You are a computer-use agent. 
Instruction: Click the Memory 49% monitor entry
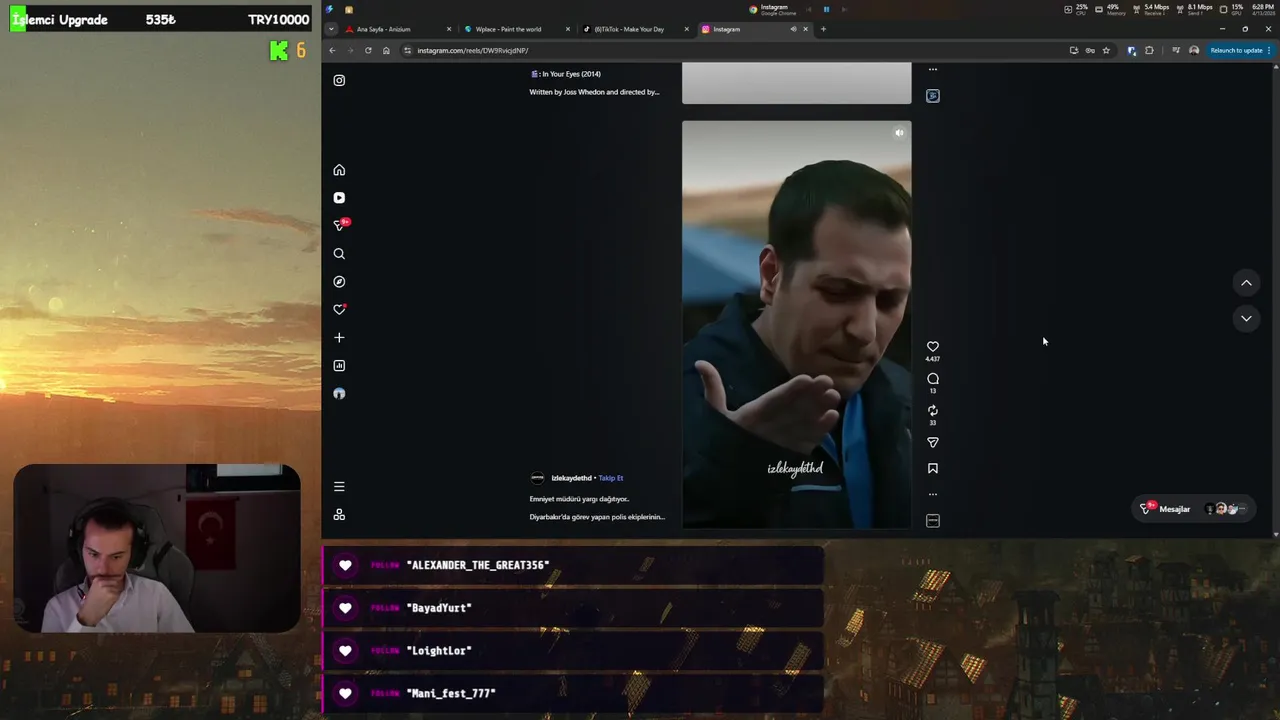click(1108, 9)
